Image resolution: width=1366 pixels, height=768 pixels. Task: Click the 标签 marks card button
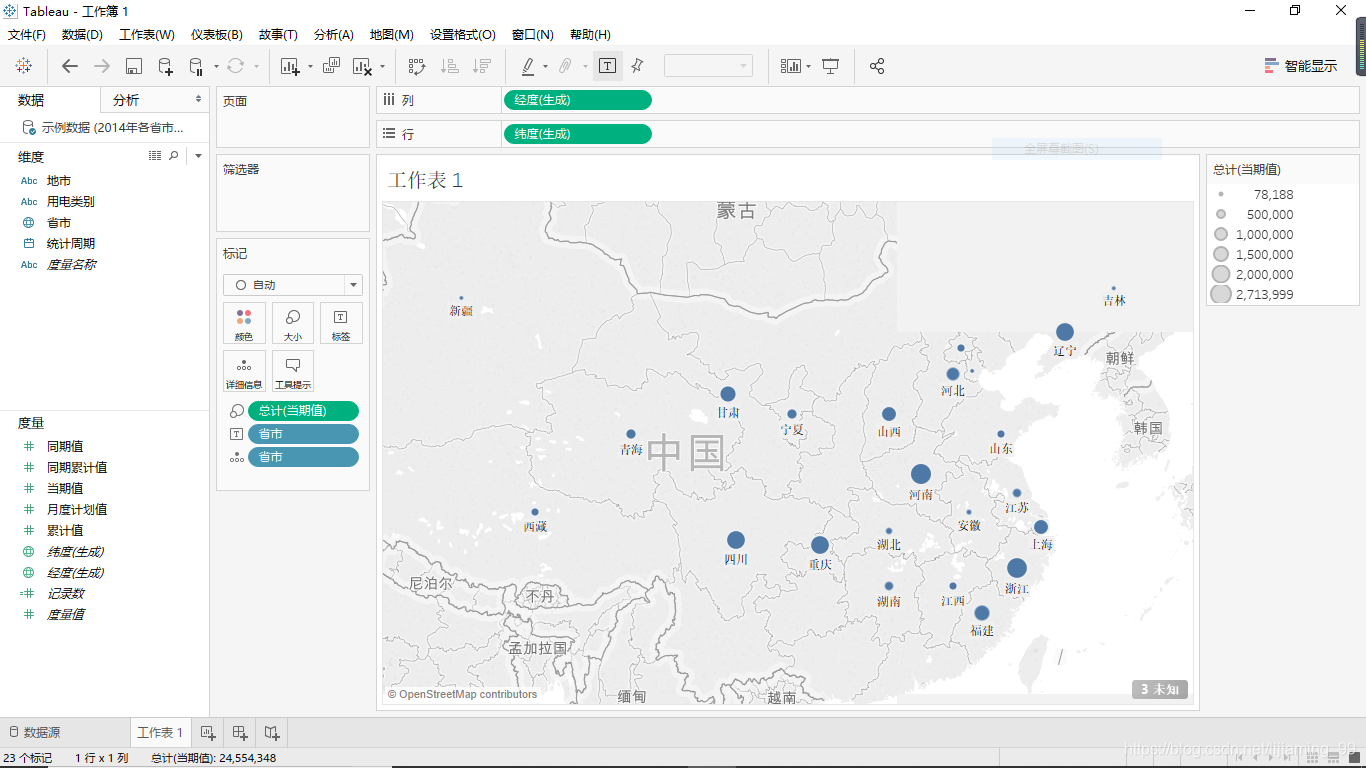click(x=341, y=323)
